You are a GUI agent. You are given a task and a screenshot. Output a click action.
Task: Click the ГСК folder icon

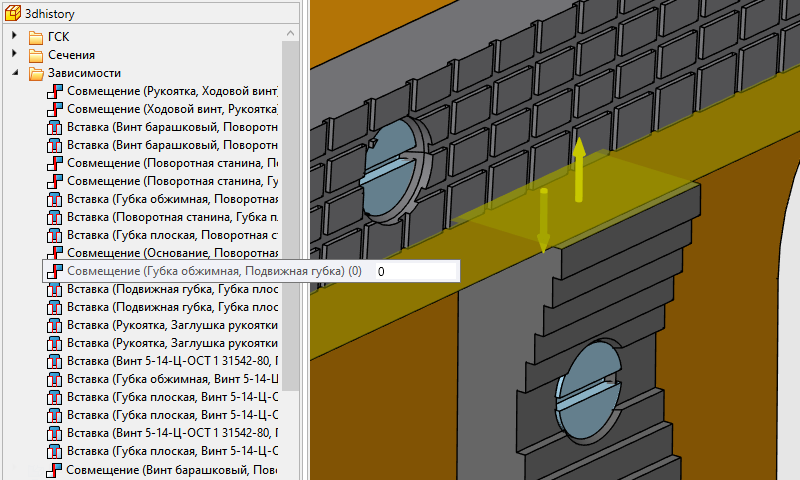(36, 37)
